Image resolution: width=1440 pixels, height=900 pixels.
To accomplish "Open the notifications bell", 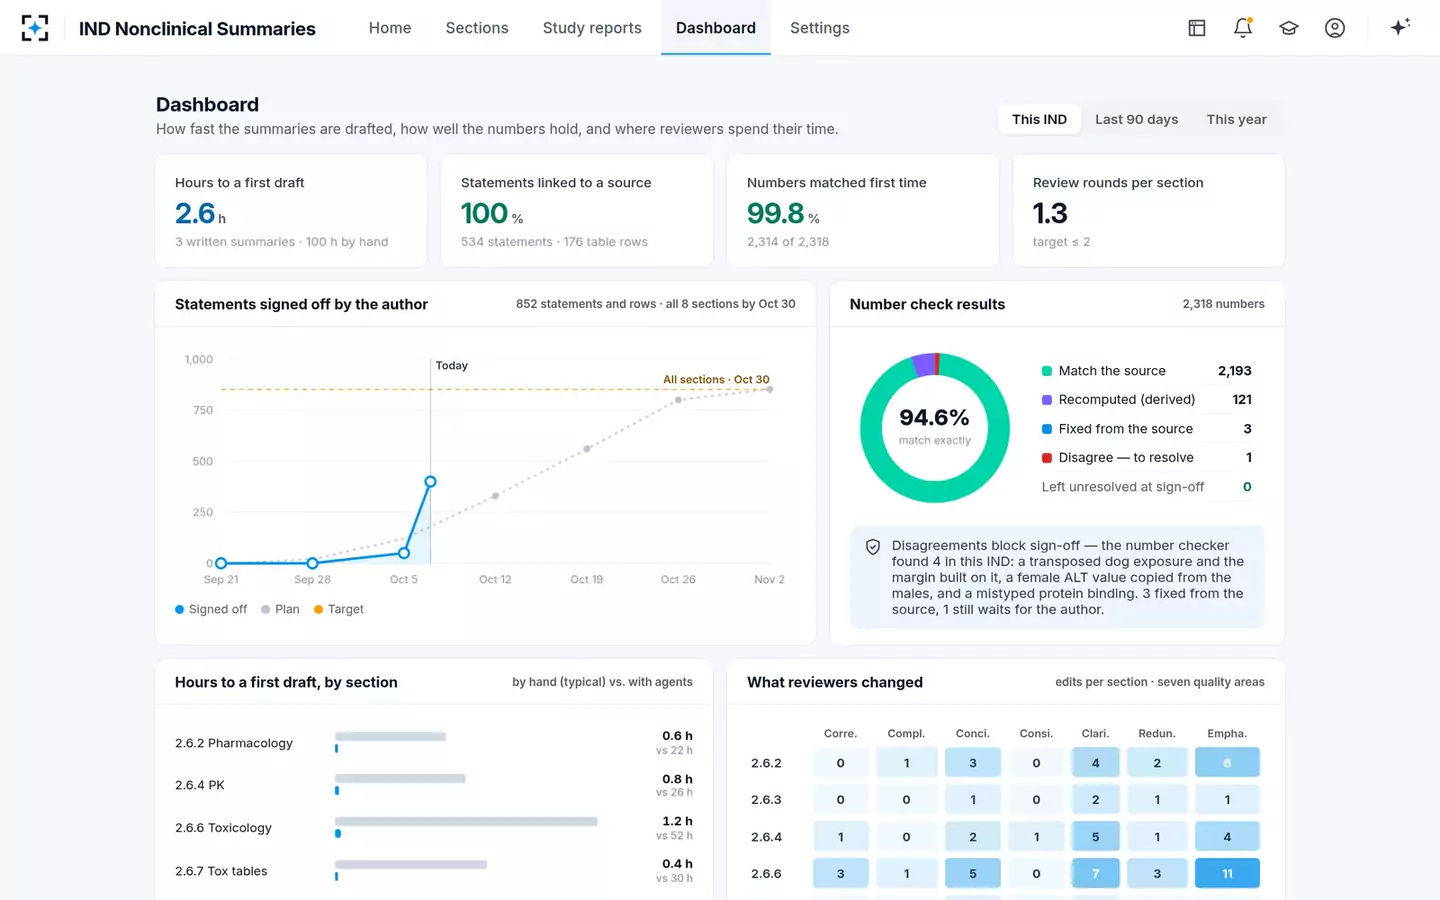I will pos(1243,28).
